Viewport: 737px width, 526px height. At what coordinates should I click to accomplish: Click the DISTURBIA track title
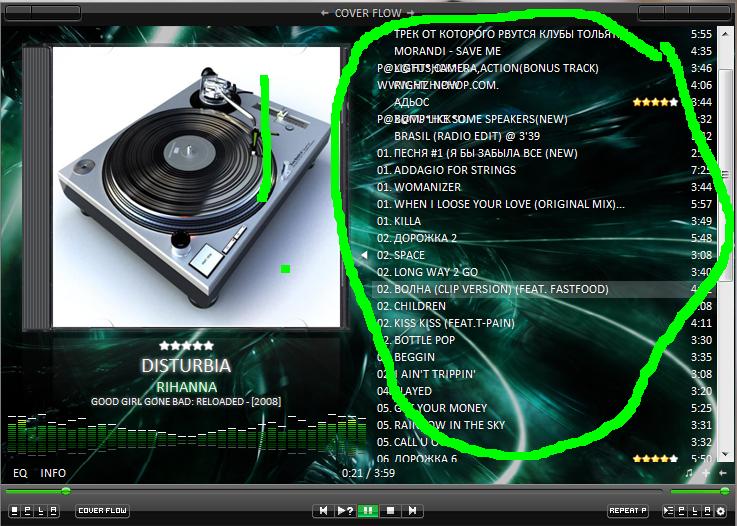tap(186, 366)
